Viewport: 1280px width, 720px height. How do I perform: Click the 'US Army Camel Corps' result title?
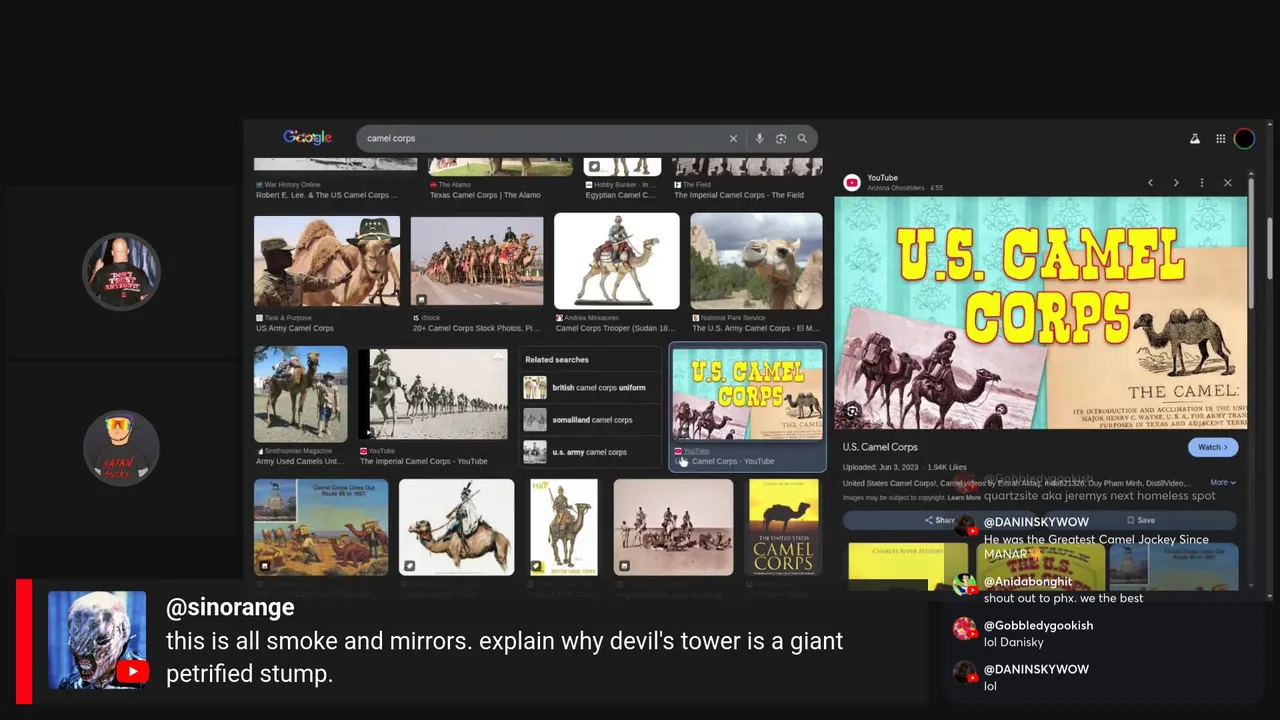tap(295, 328)
